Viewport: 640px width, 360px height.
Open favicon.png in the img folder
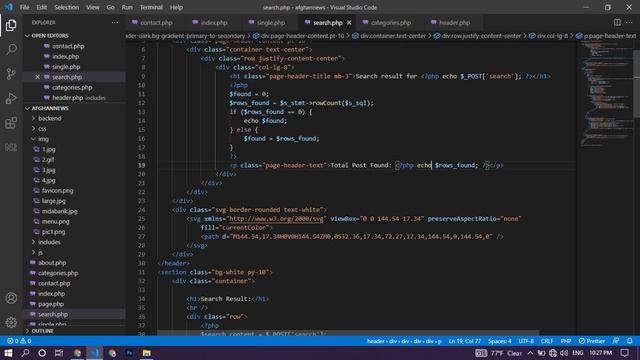pyautogui.click(x=58, y=191)
